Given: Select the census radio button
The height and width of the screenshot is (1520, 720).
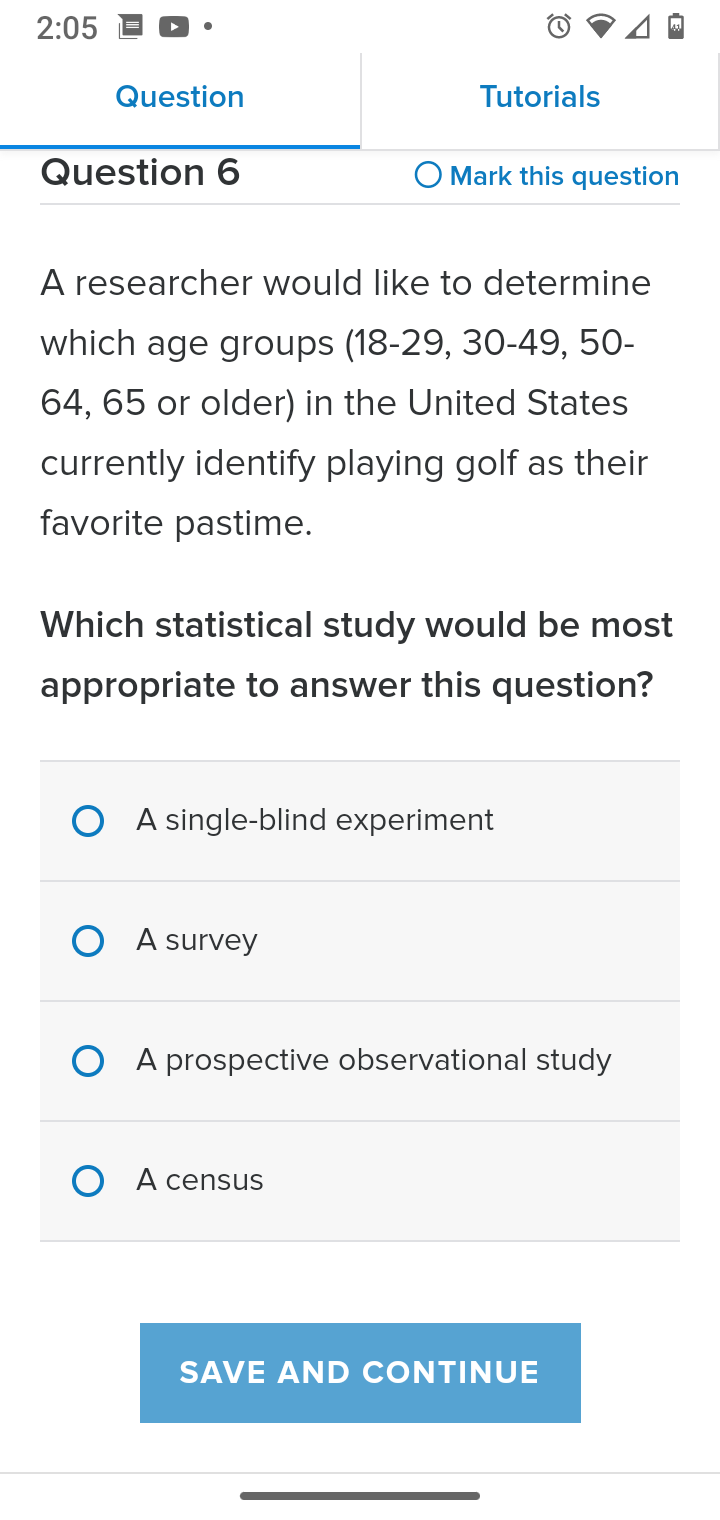Looking at the screenshot, I should point(88,1181).
